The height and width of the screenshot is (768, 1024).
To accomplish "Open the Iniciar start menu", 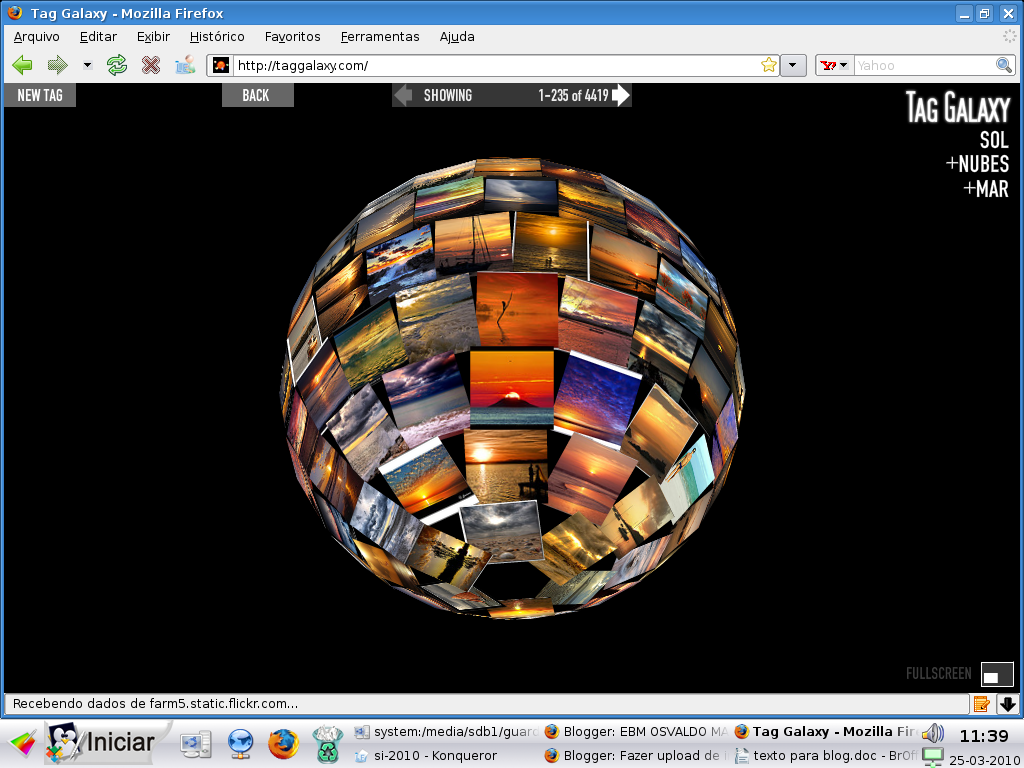I will (108, 742).
